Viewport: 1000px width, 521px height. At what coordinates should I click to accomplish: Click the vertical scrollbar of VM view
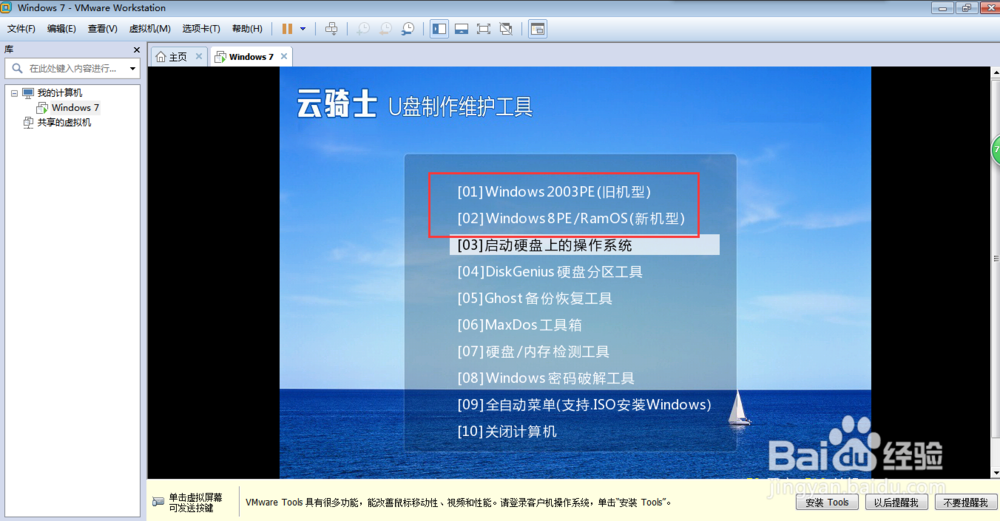coord(996,258)
